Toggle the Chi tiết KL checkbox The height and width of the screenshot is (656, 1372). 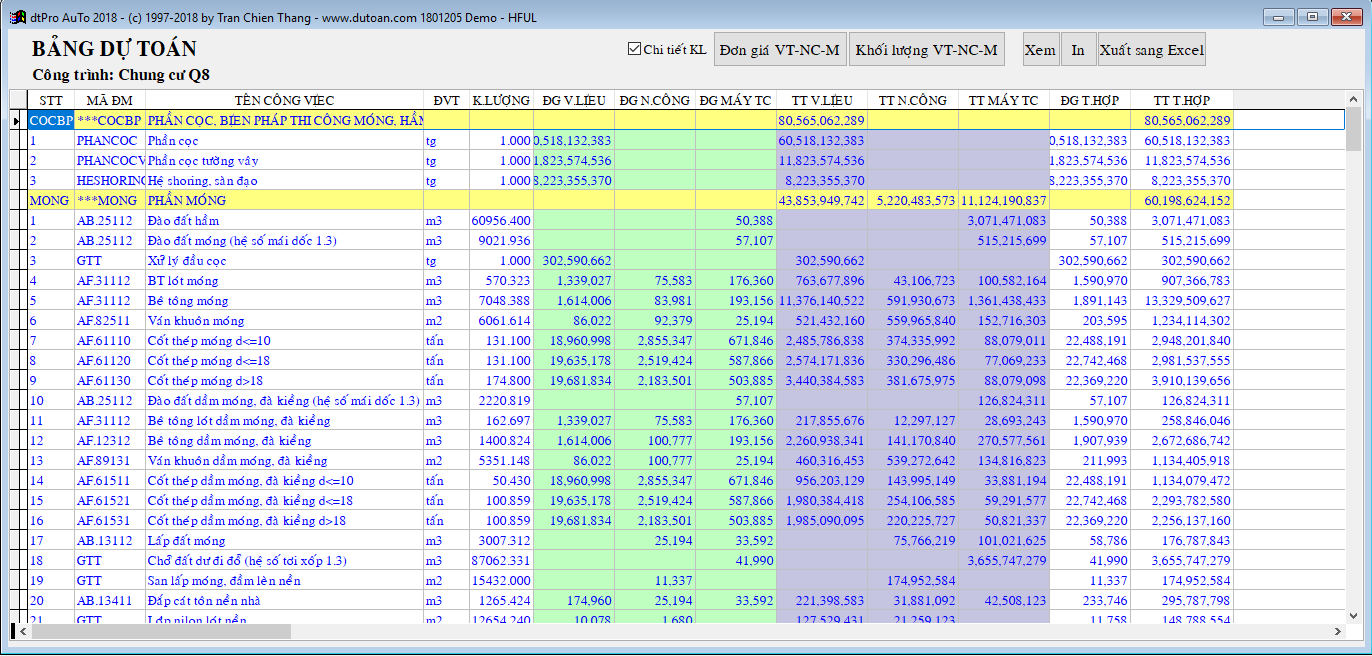633,49
